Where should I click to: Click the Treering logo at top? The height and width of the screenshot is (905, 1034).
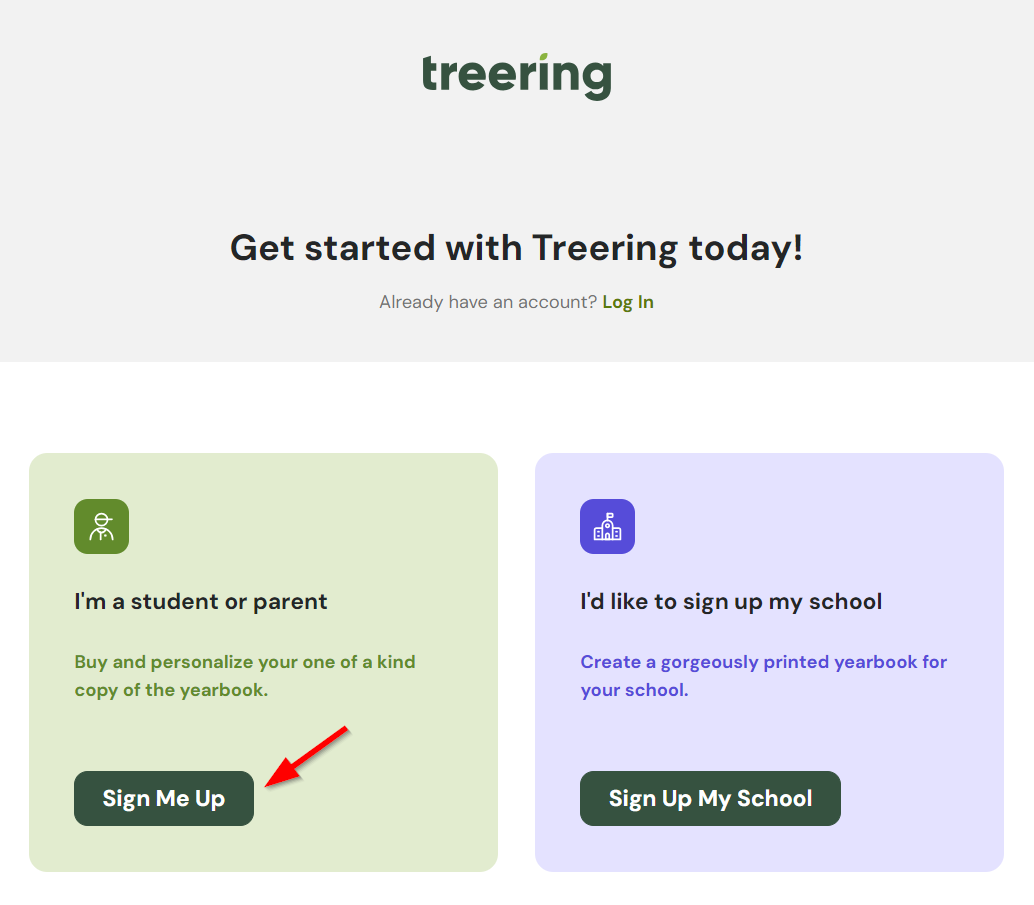pos(516,77)
